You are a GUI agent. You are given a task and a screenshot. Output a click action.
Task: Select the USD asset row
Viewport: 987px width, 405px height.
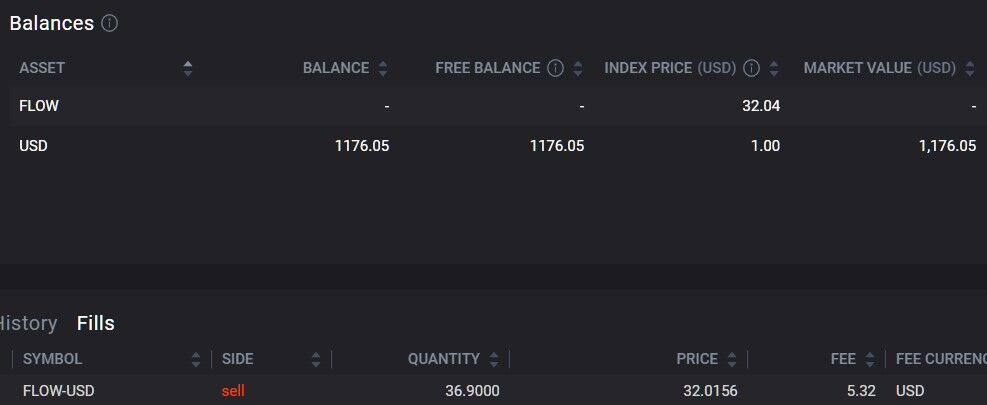[494, 145]
